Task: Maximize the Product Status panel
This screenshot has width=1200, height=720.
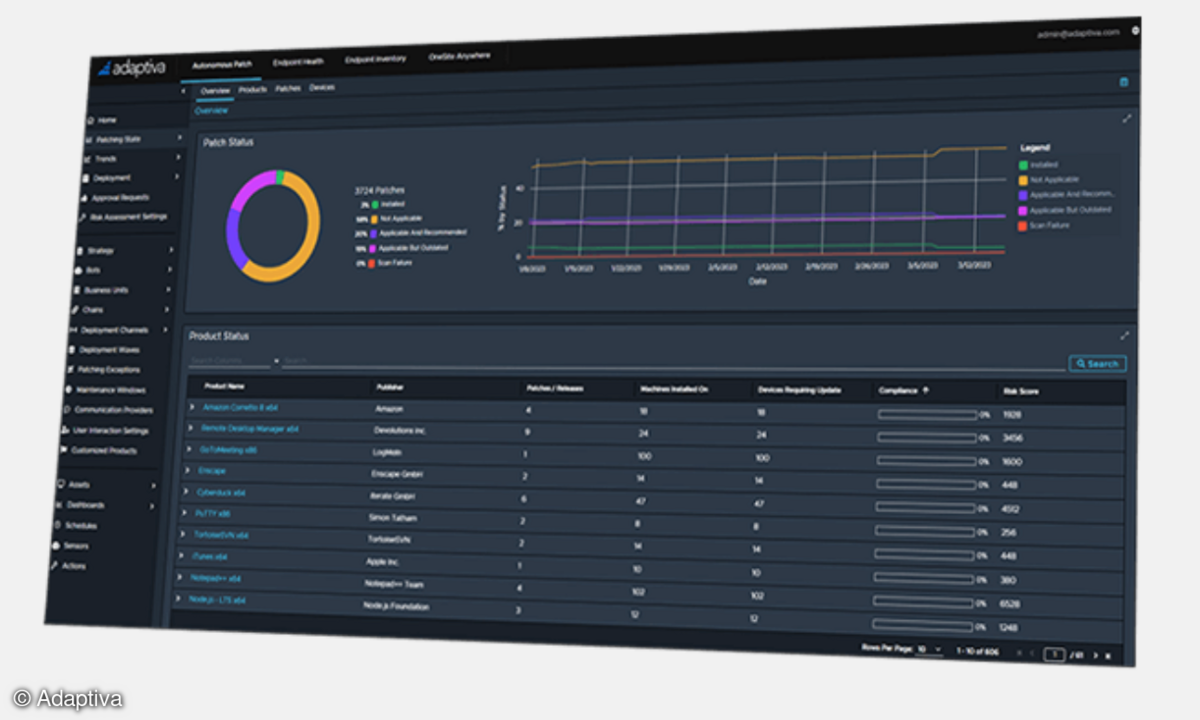Action: click(x=1125, y=336)
